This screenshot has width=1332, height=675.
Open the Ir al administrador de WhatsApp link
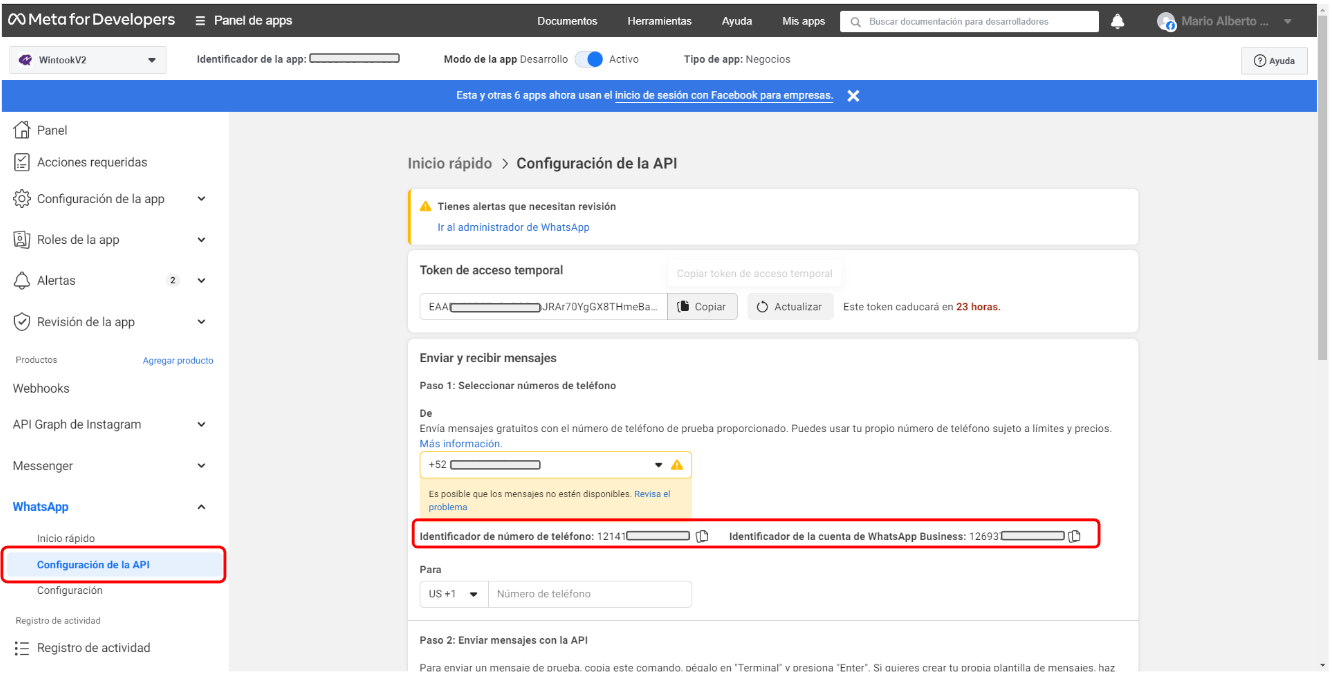pos(513,227)
